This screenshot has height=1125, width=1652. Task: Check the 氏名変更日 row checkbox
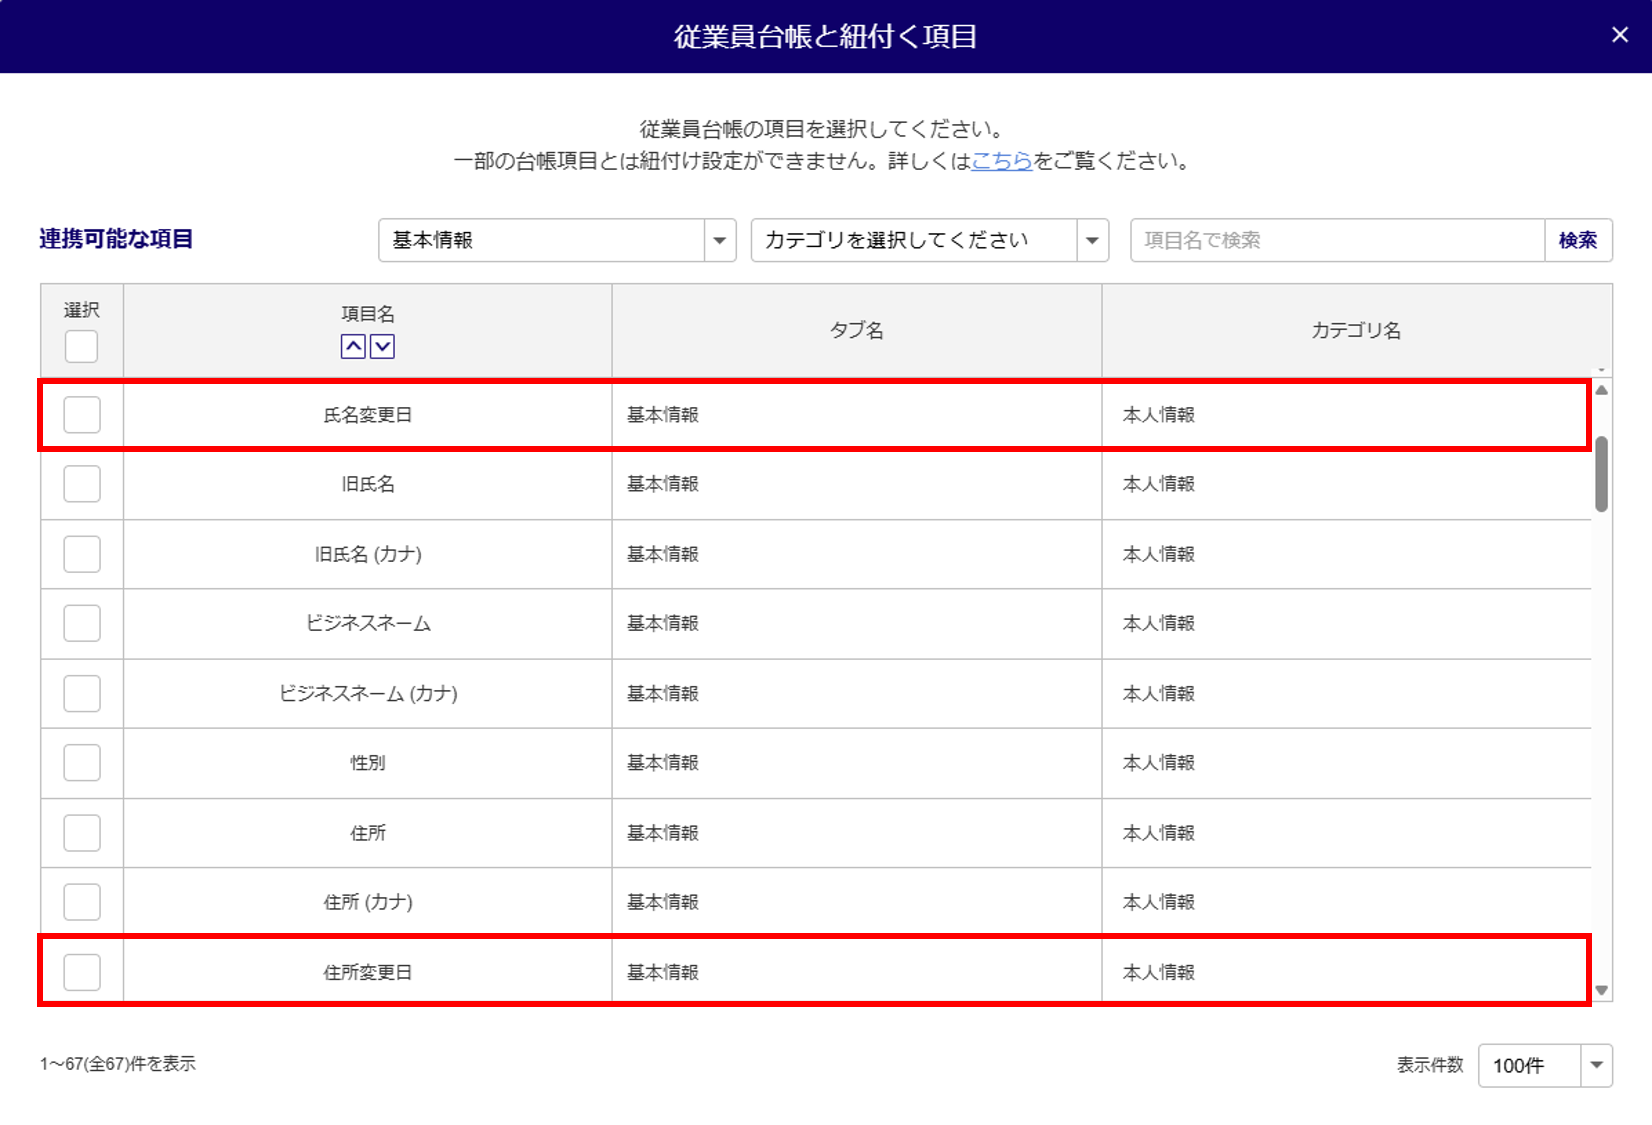tap(82, 415)
